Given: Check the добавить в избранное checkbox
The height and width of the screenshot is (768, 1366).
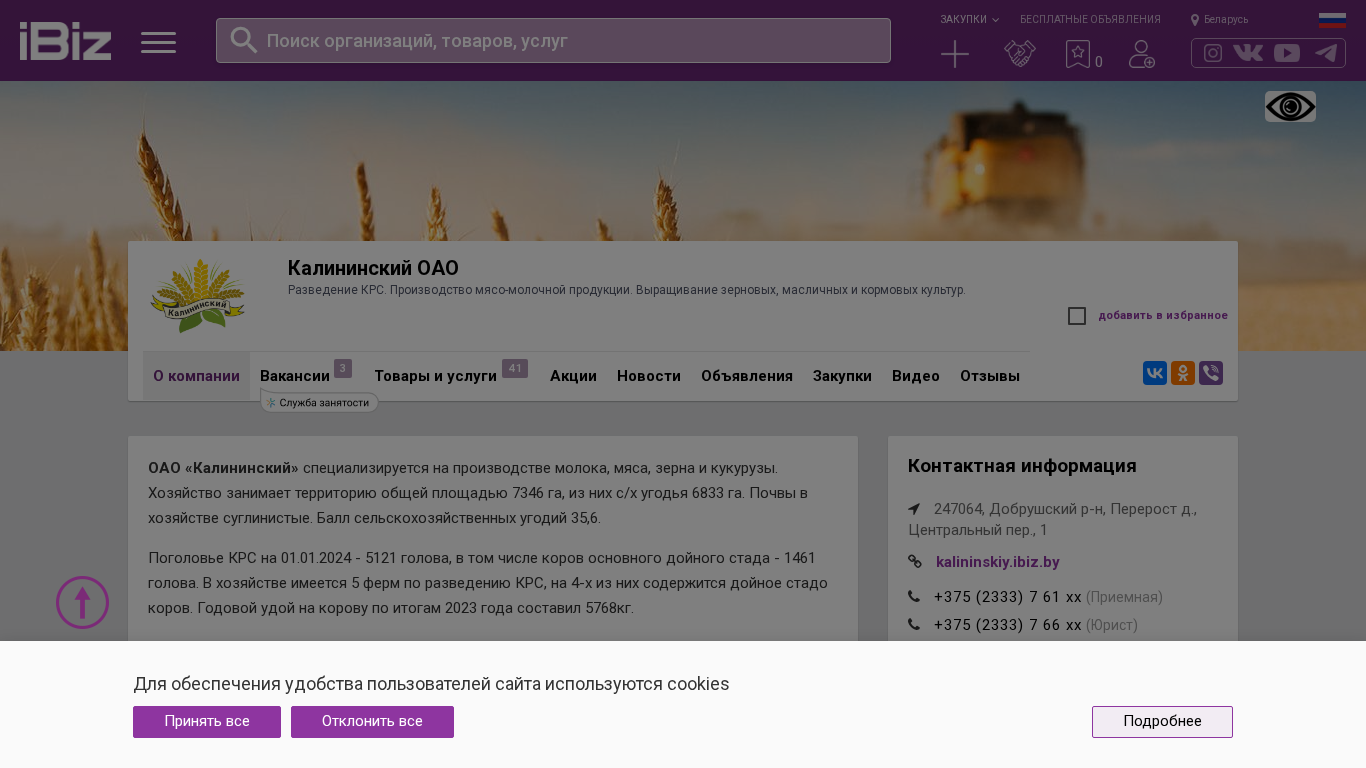Looking at the screenshot, I should tap(1077, 316).
